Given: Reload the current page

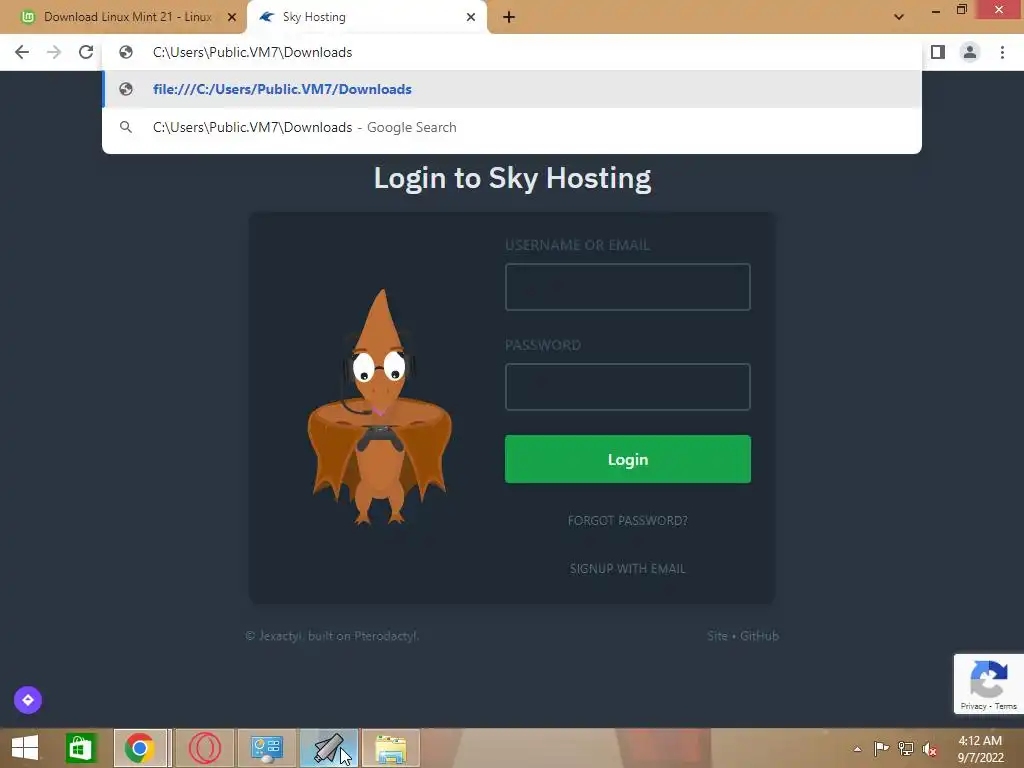Looking at the screenshot, I should point(86,52).
